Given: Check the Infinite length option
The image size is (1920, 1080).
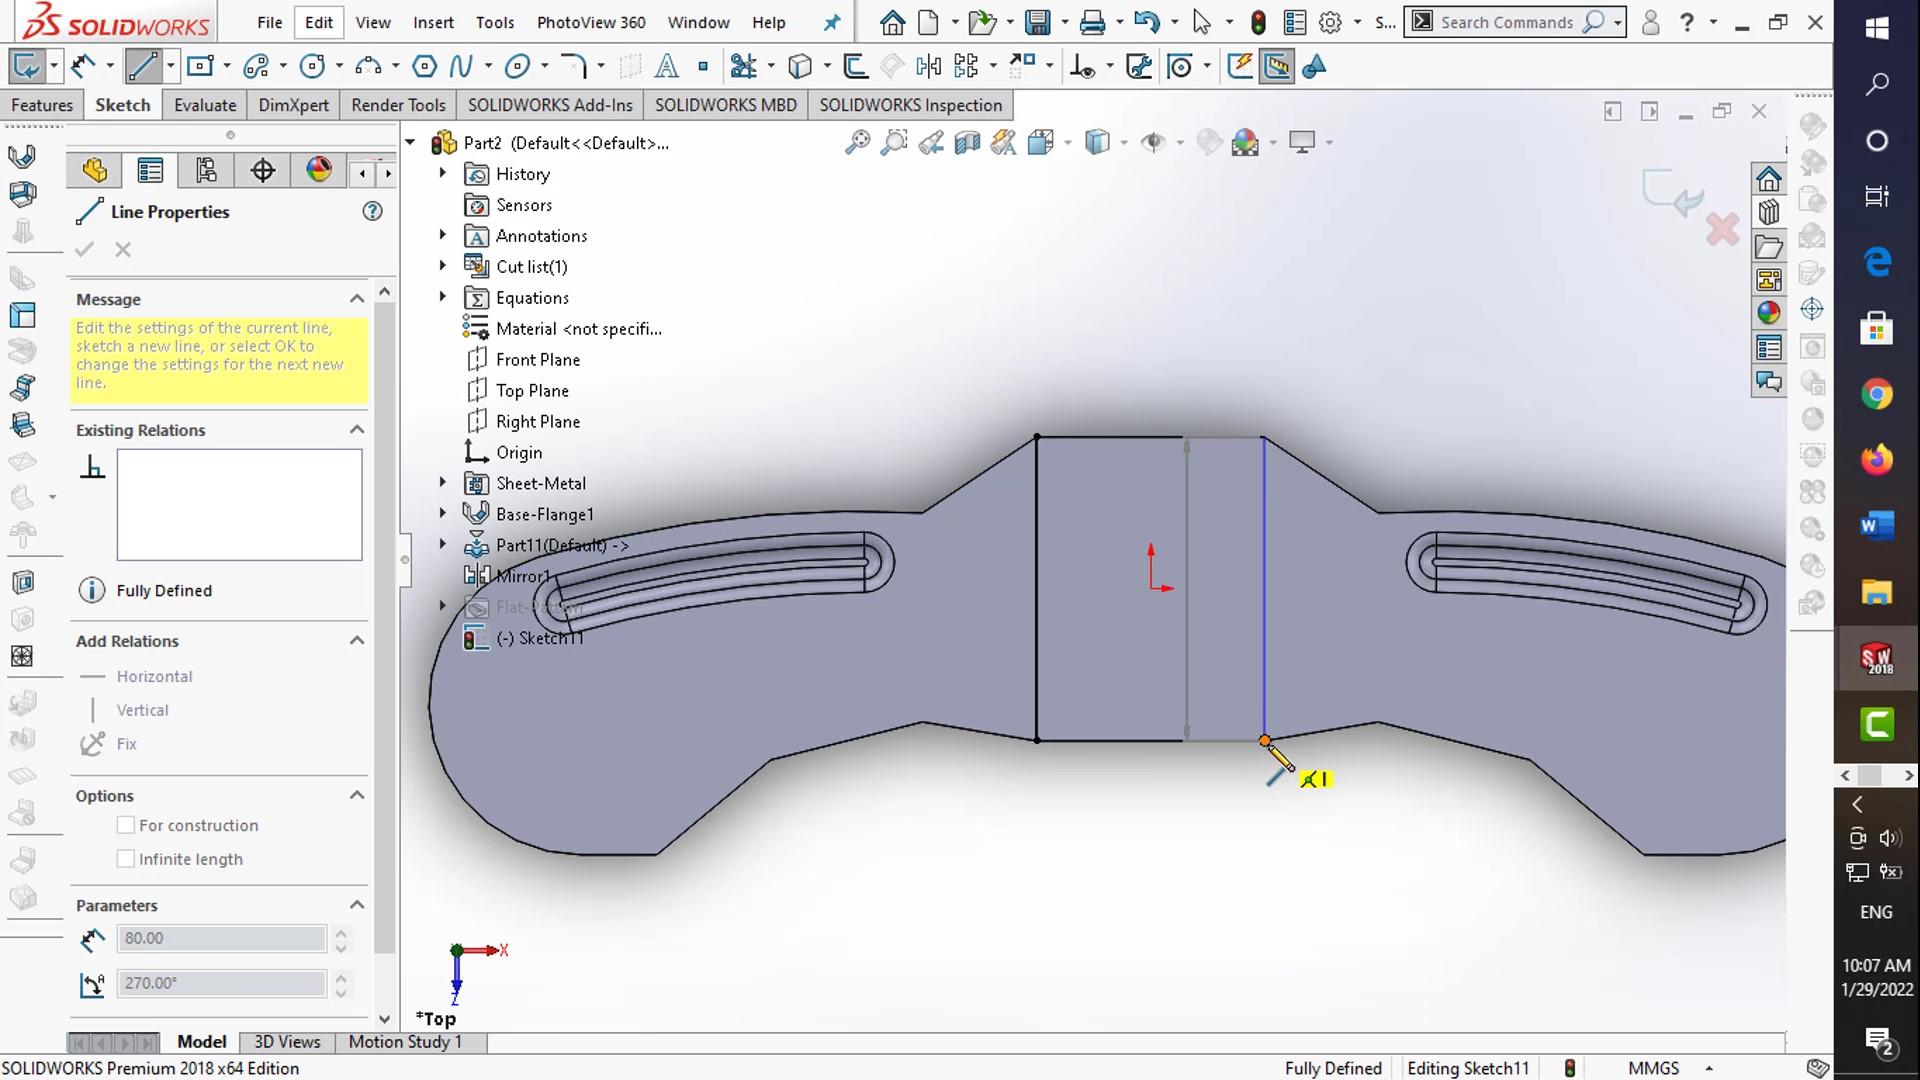Looking at the screenshot, I should pyautogui.click(x=126, y=859).
